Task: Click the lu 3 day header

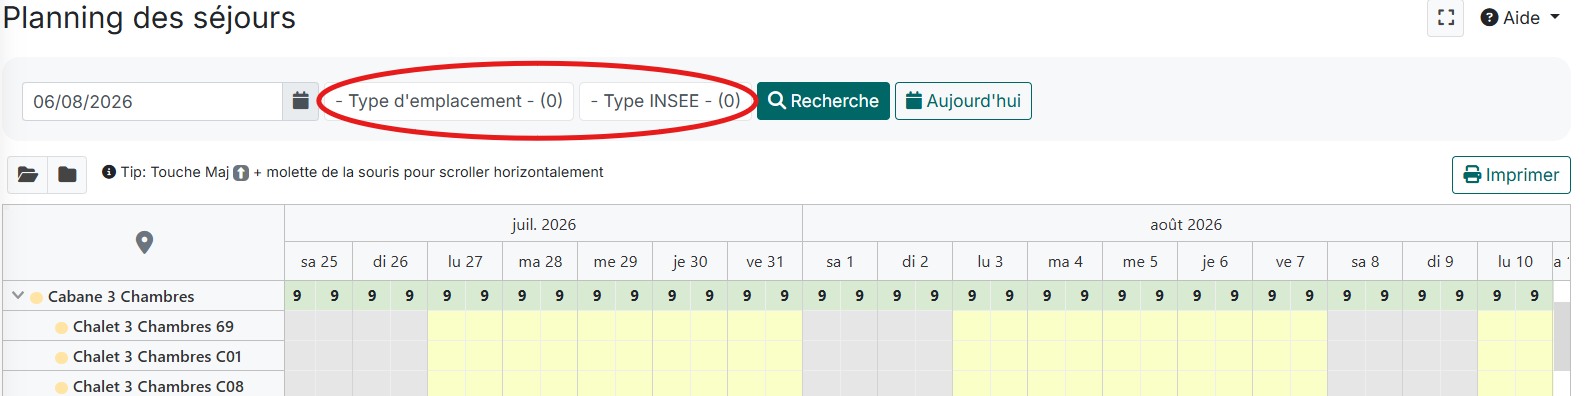Action: (x=990, y=262)
